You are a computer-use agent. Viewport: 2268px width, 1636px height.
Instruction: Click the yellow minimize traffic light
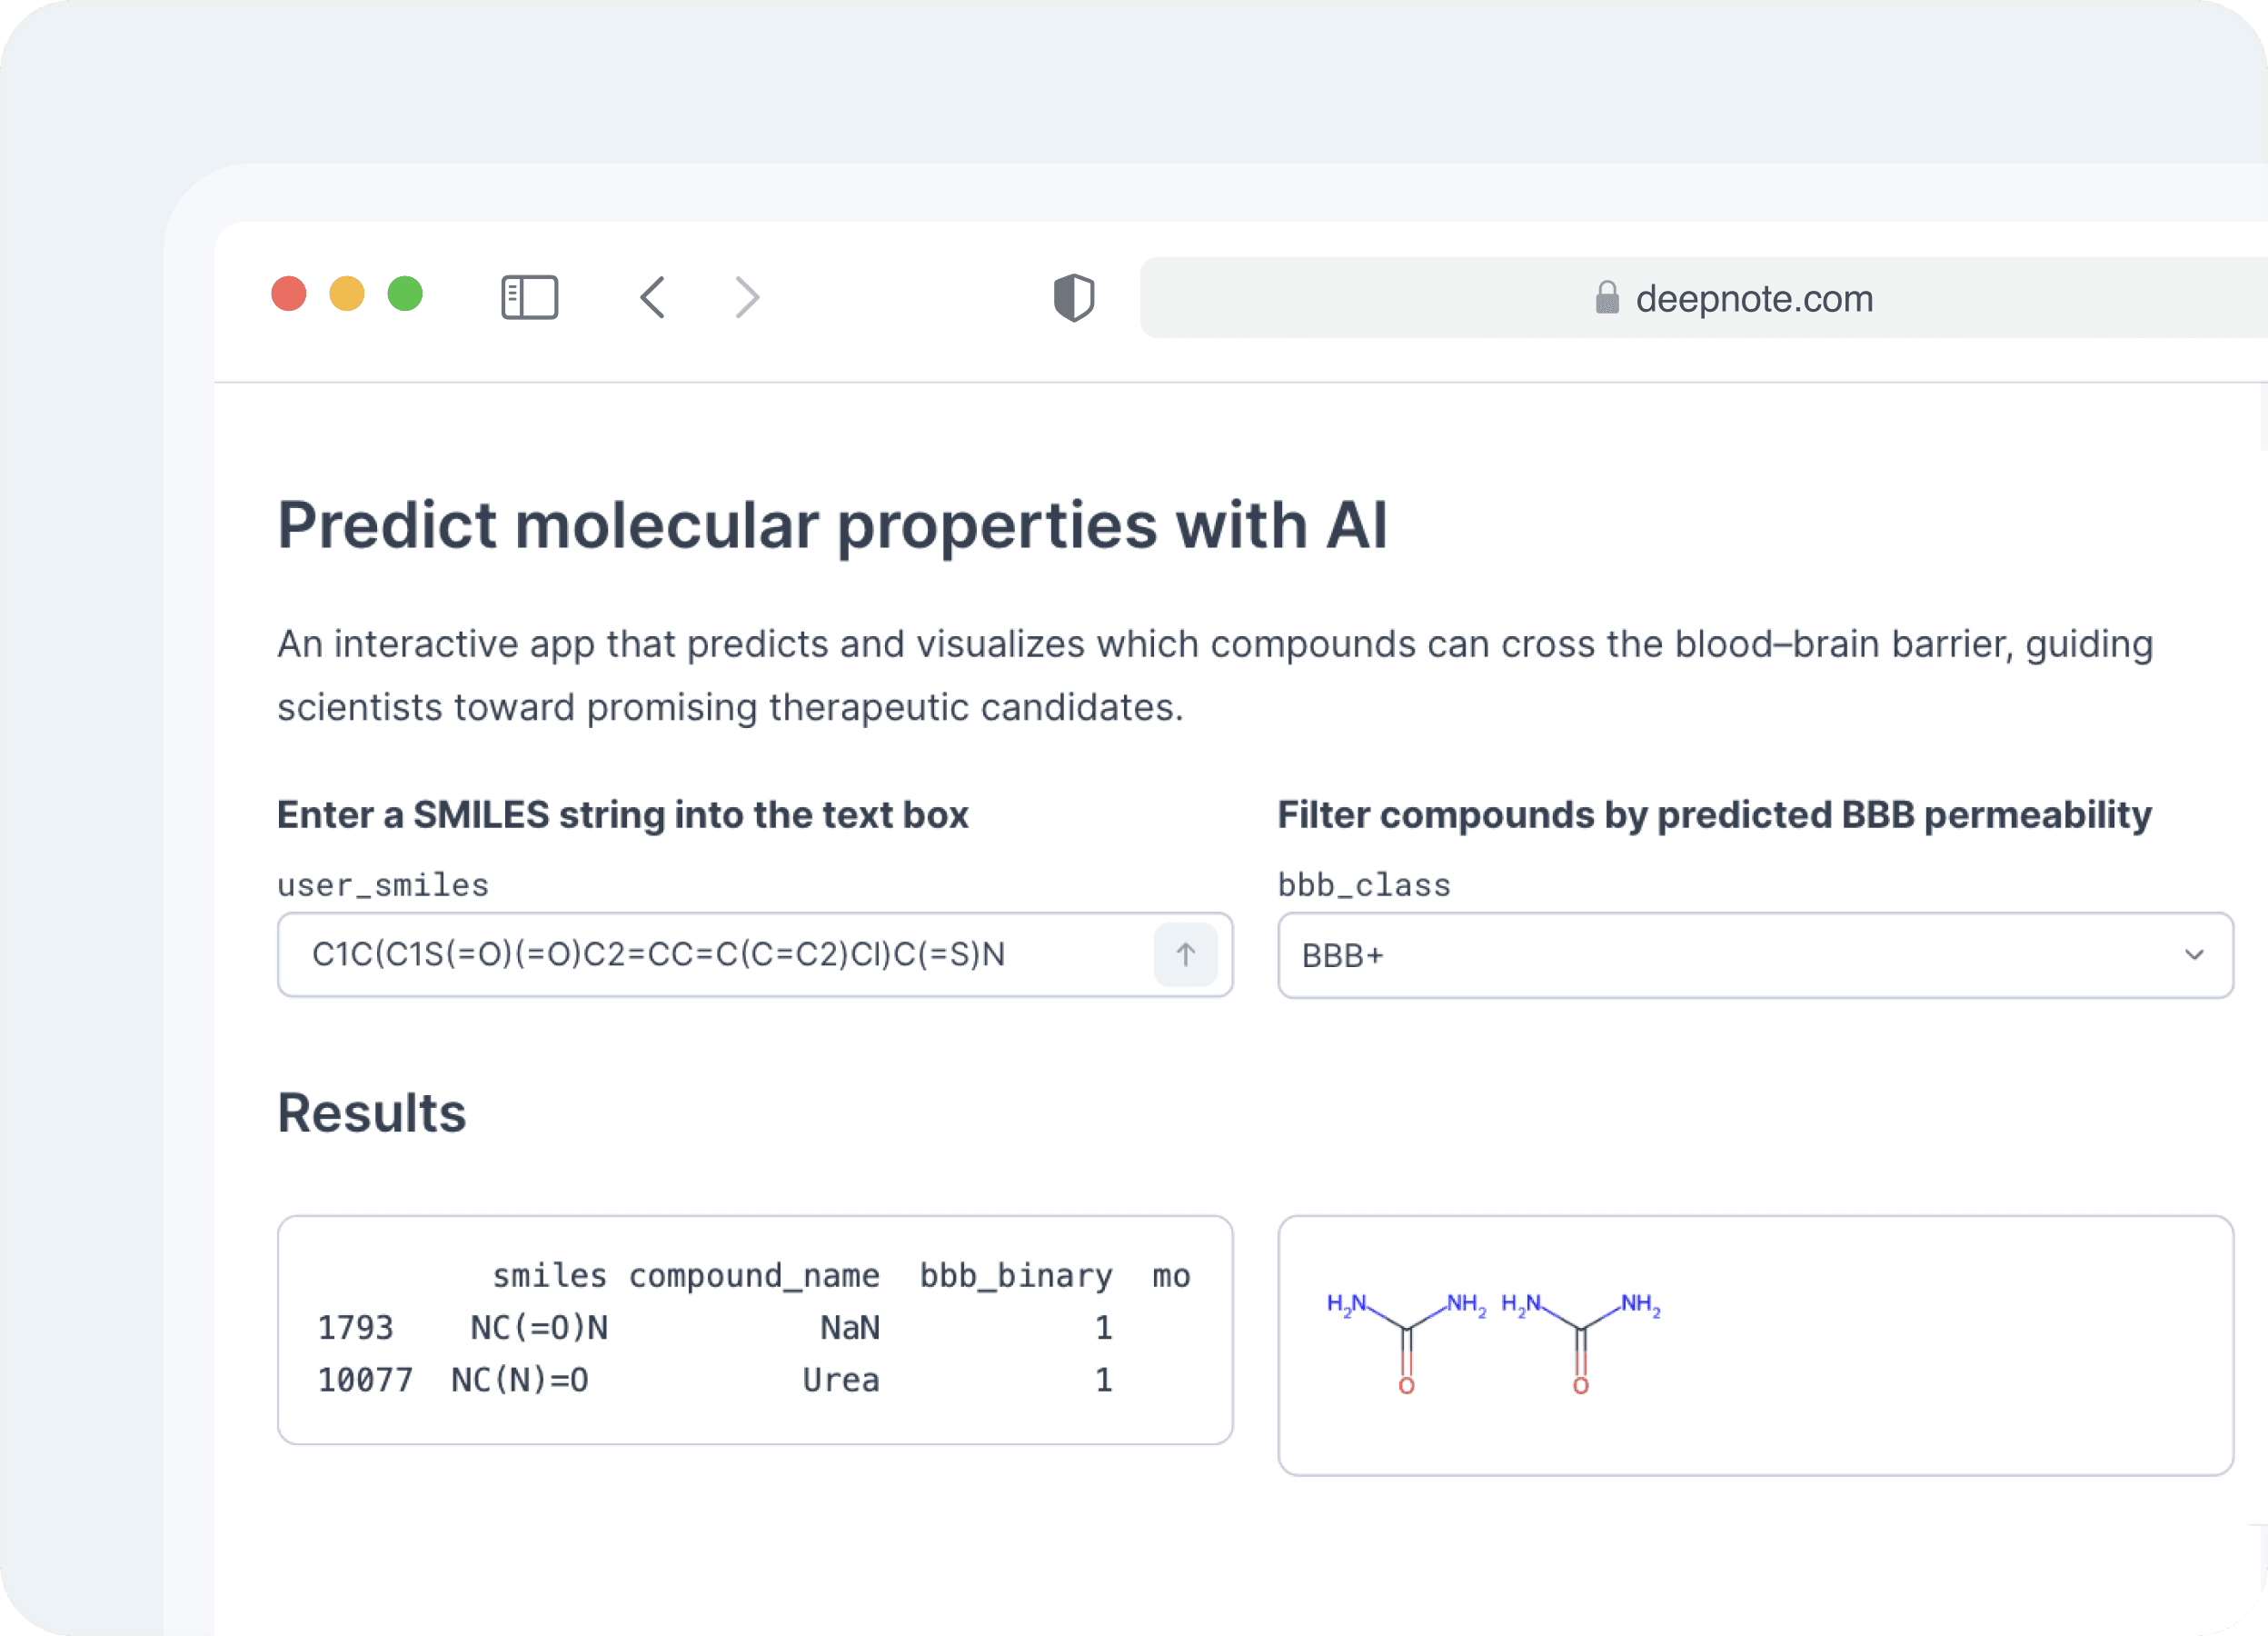point(346,293)
